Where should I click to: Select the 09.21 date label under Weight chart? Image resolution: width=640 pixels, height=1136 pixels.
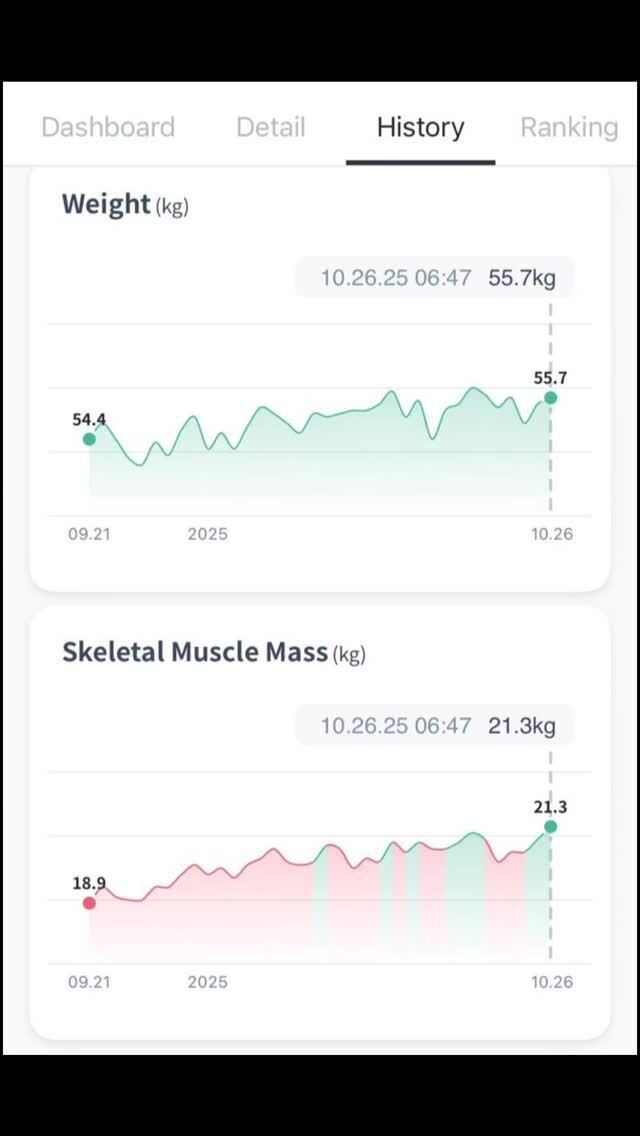89,534
